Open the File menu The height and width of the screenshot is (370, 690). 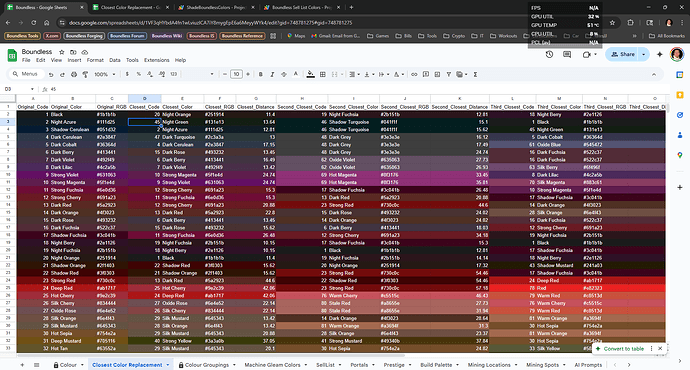pos(26,60)
